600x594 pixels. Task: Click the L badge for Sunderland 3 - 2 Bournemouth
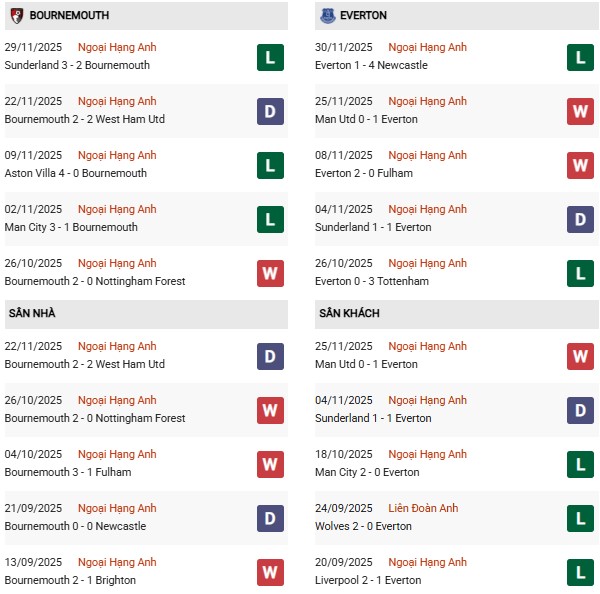click(270, 57)
